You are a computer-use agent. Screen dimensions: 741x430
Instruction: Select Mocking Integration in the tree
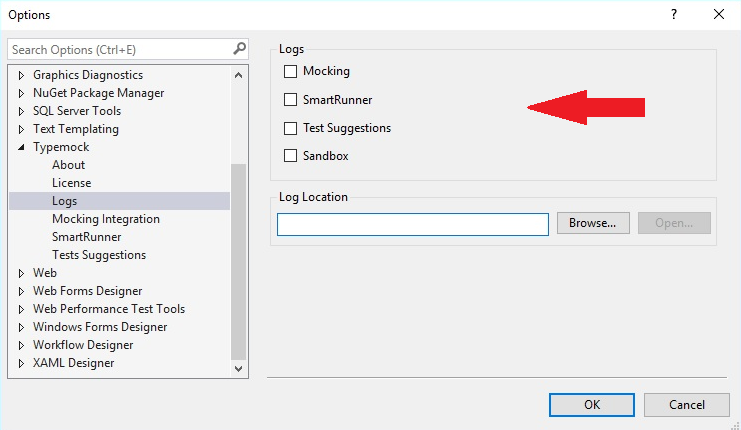point(106,219)
